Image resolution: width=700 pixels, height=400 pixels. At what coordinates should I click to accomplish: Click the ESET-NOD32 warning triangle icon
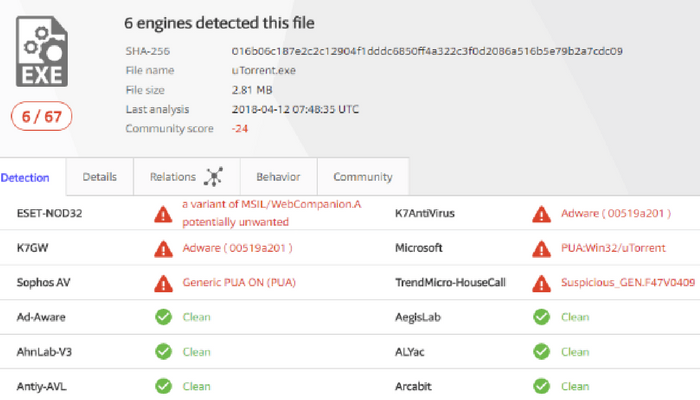pyautogui.click(x=163, y=214)
